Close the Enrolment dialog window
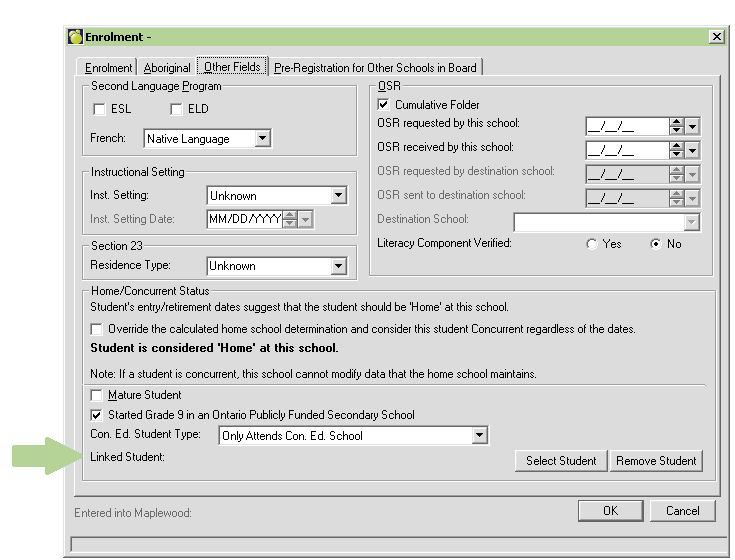 [x=716, y=36]
